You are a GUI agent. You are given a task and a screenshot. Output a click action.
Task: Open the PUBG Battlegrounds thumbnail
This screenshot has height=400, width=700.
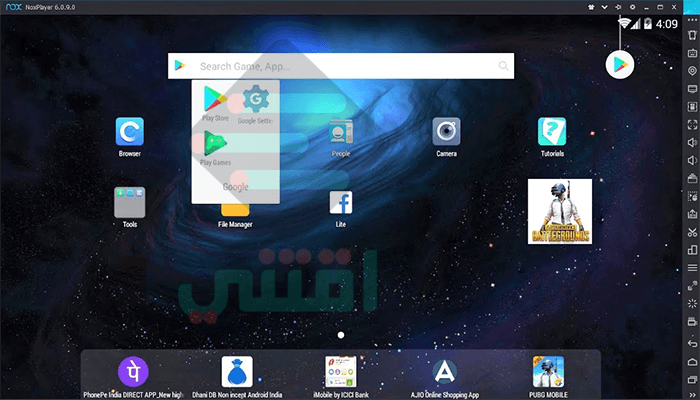[x=560, y=212]
